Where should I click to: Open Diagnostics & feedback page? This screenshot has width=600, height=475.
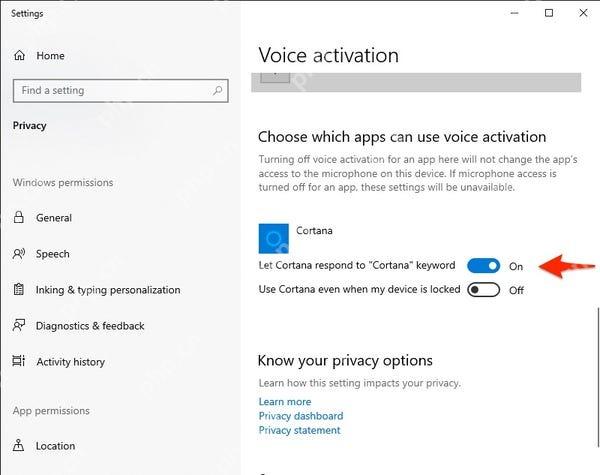(90, 326)
